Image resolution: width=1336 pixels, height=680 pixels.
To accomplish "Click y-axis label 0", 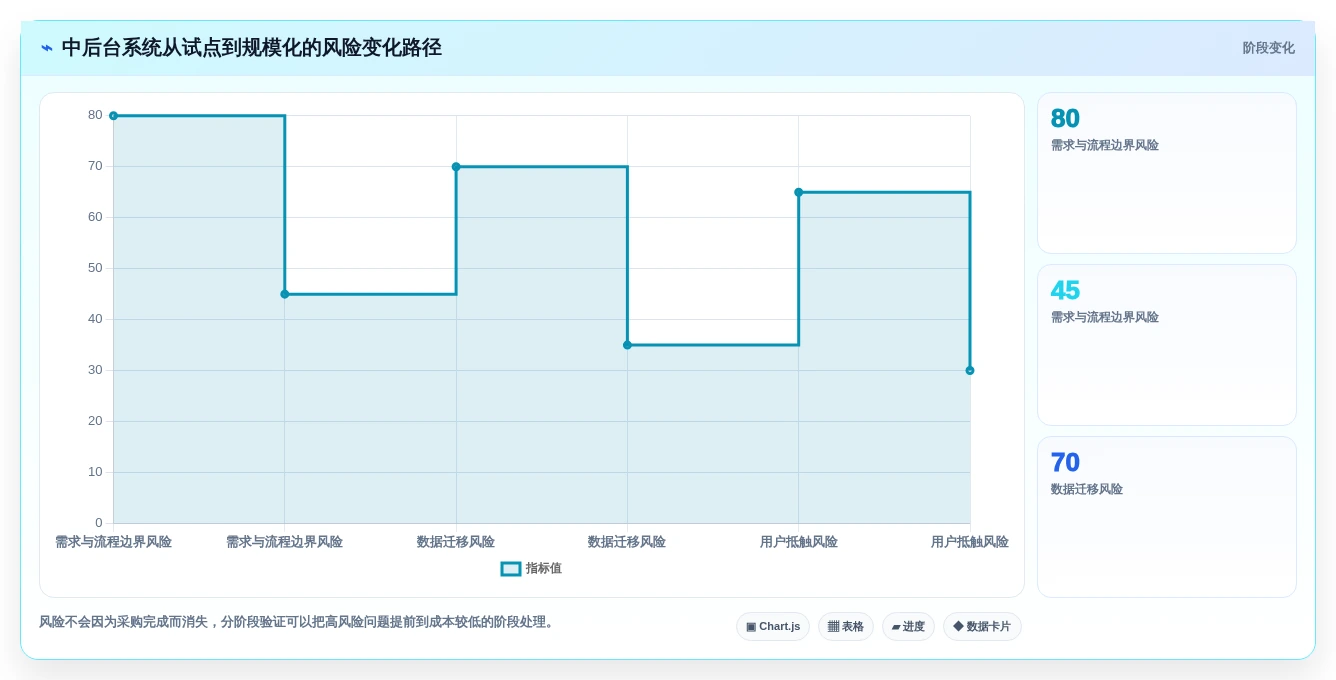I will [x=99, y=523].
